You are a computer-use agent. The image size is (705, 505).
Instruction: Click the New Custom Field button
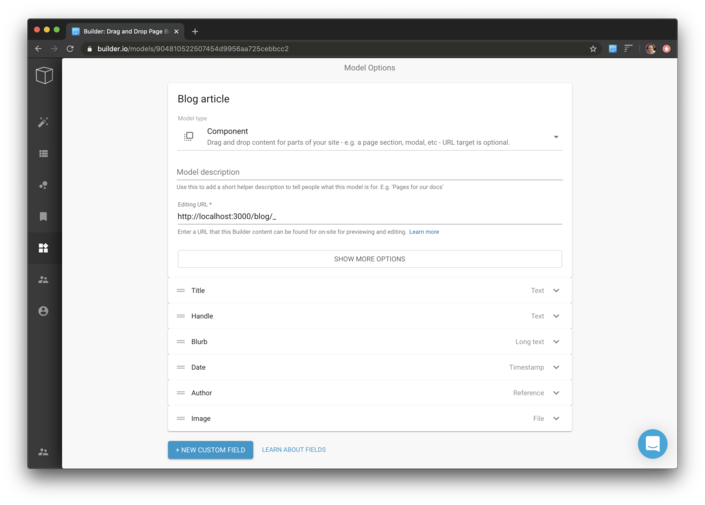click(210, 450)
